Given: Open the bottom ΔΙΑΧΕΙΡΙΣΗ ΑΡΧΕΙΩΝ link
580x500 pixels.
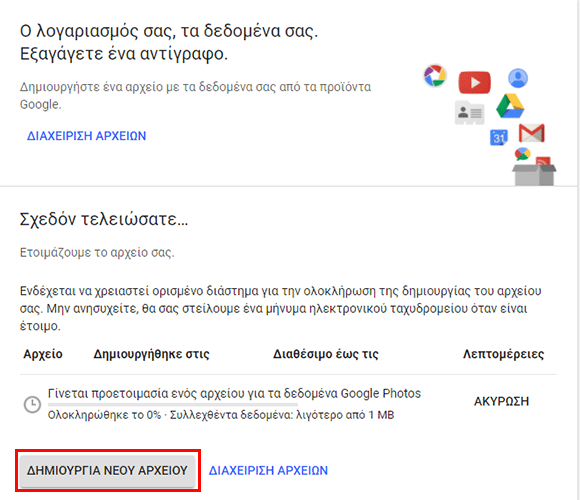Looking at the screenshot, I should point(268,470).
